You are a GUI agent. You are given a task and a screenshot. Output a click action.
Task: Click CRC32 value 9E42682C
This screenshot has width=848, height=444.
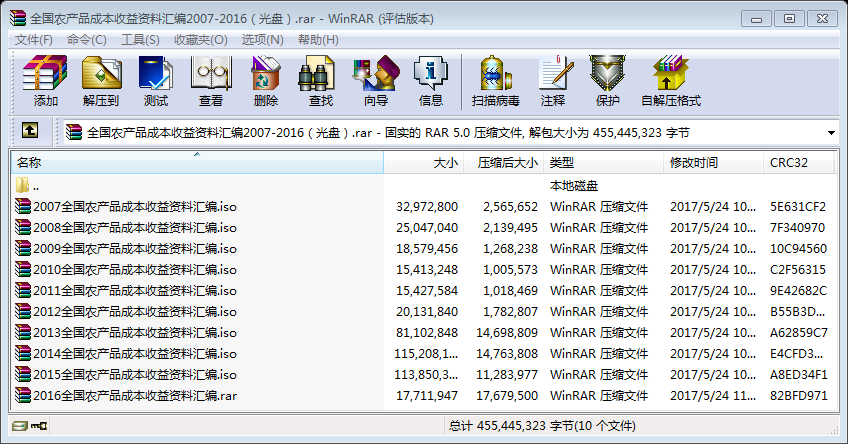click(x=798, y=290)
